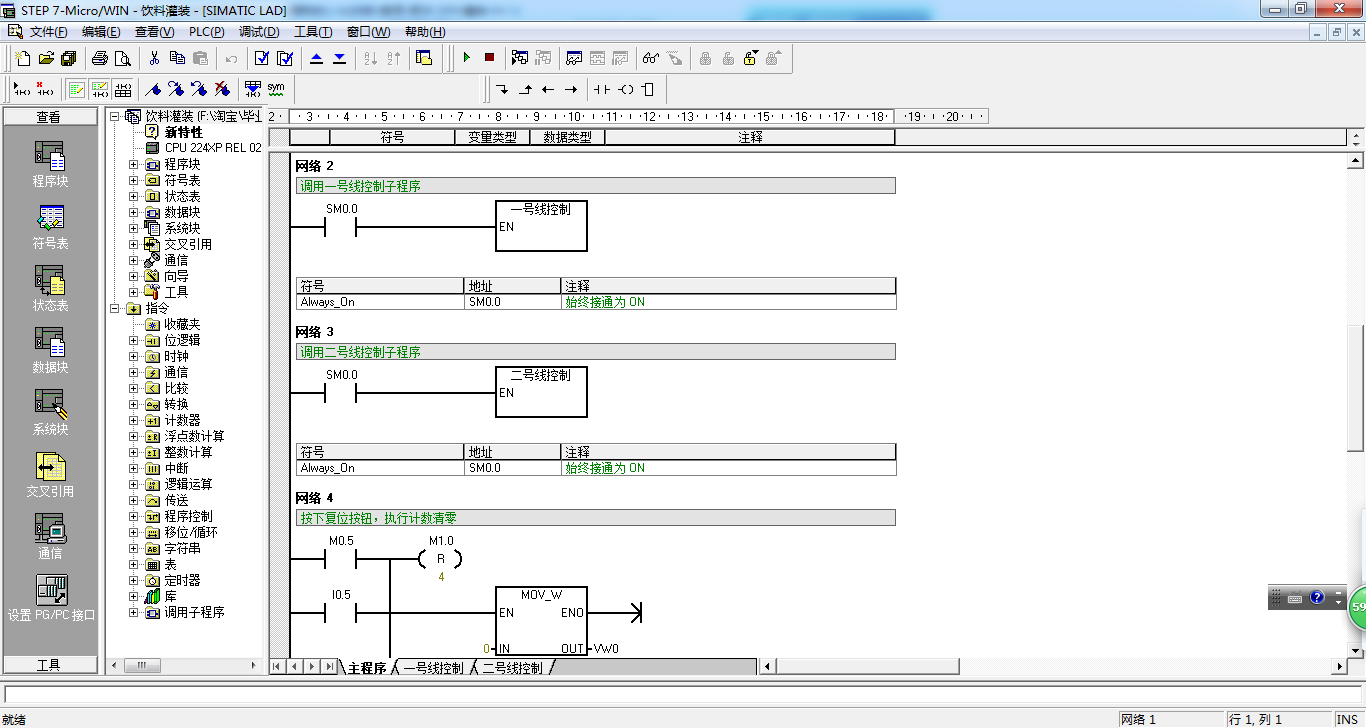1366x728 pixels.
Task: Expand the 调用子程序 folder
Action: (134, 612)
